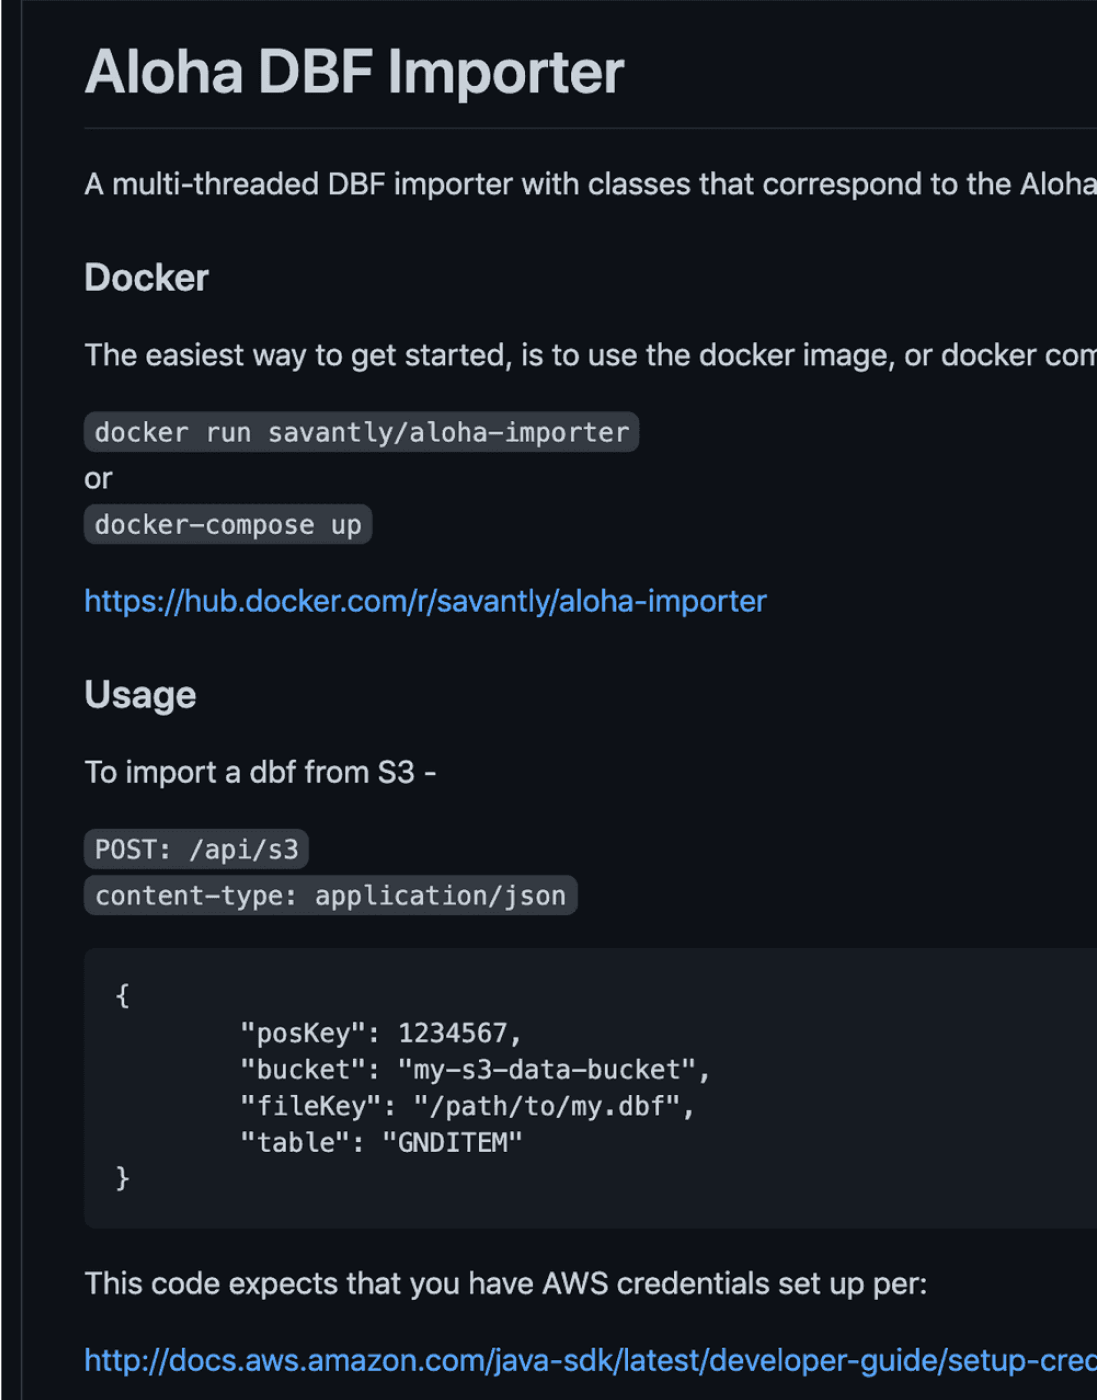Click the Docker section heading
The height and width of the screenshot is (1400, 1097).
click(x=146, y=278)
